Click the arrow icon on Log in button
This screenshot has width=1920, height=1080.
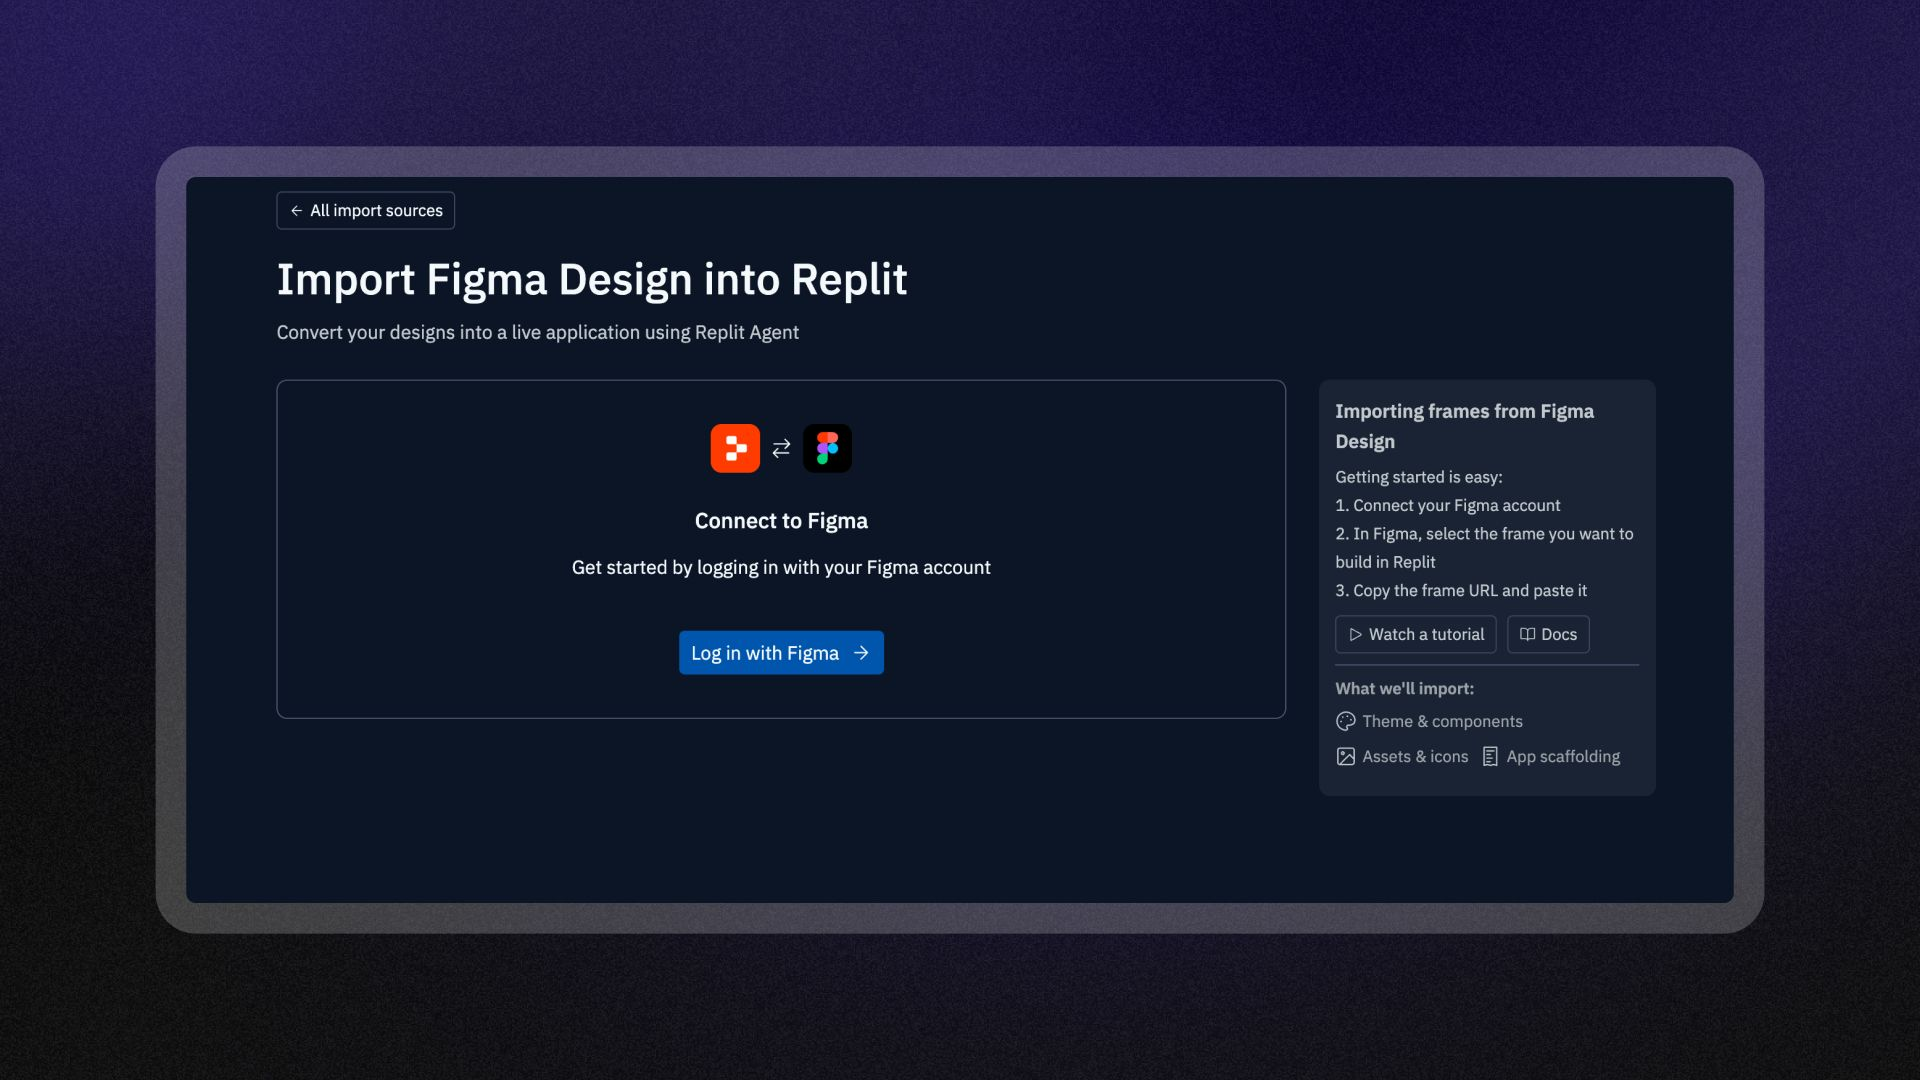pos(861,653)
